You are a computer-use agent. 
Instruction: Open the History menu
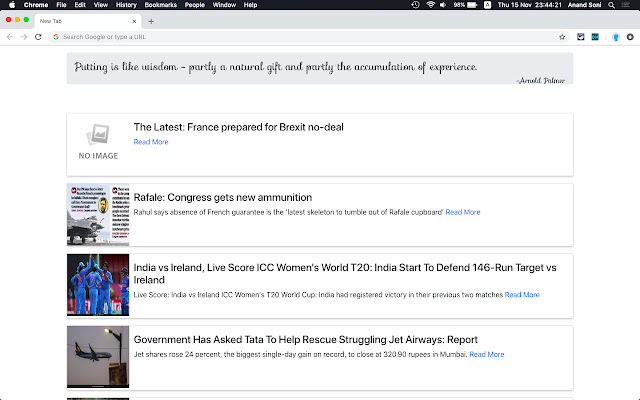126,5
